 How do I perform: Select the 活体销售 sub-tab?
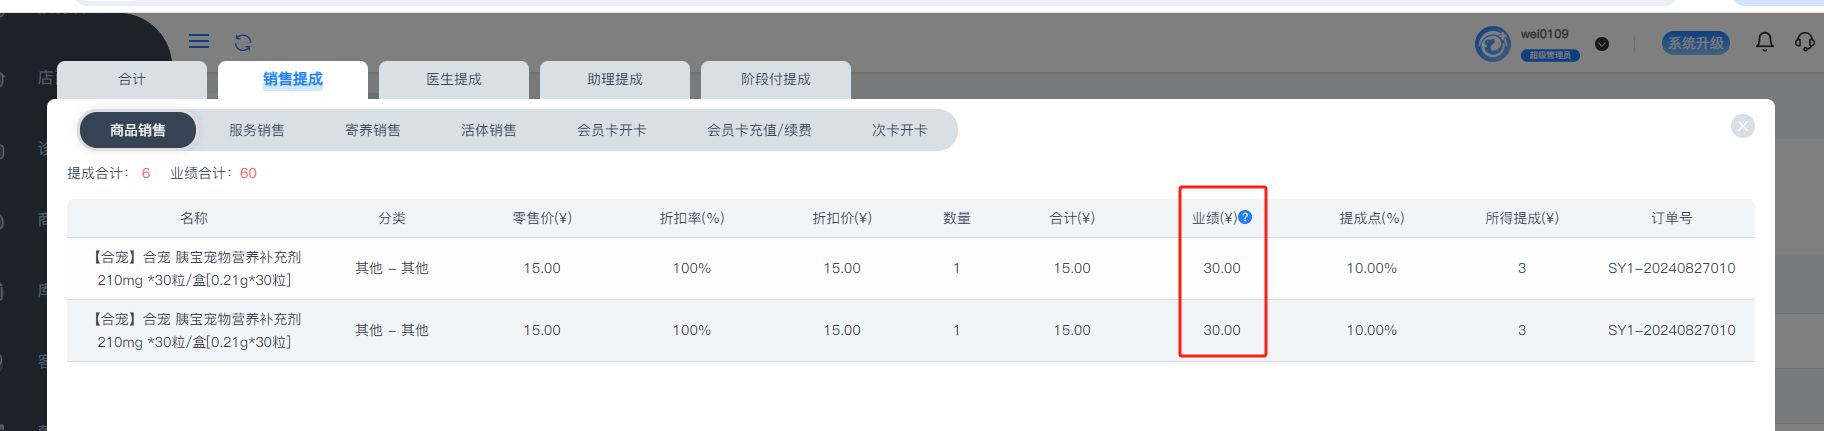coord(489,130)
